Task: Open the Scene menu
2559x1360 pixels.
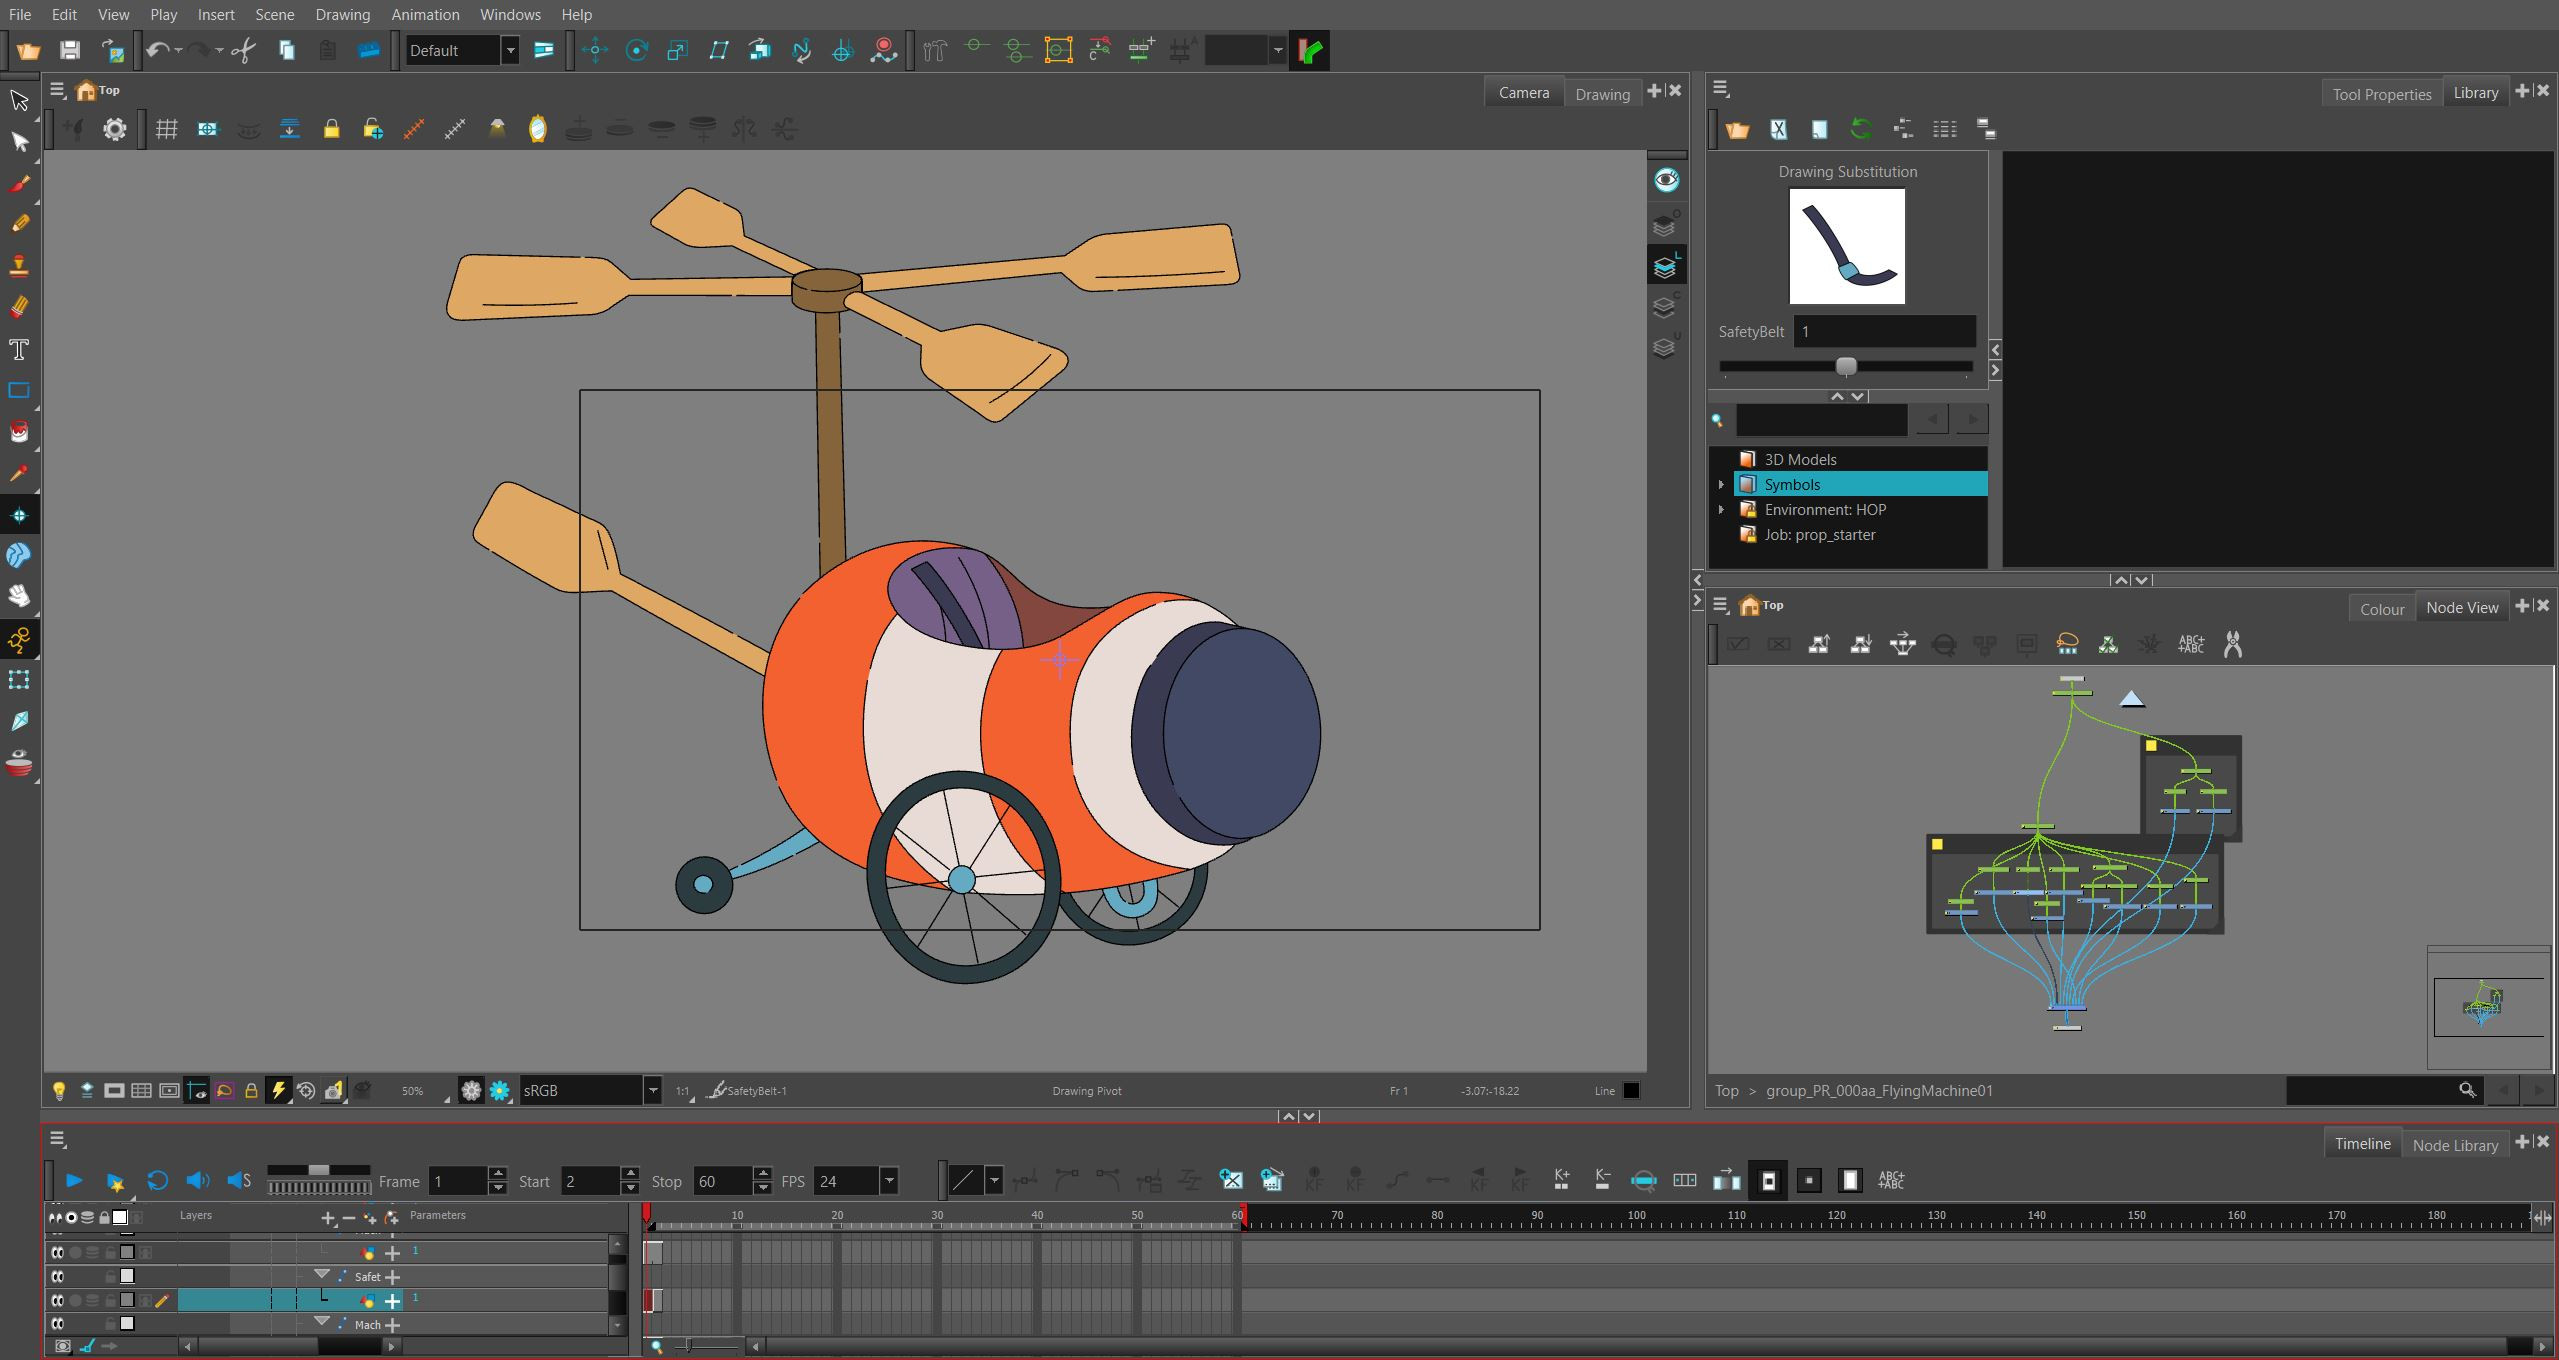Action: [x=274, y=15]
